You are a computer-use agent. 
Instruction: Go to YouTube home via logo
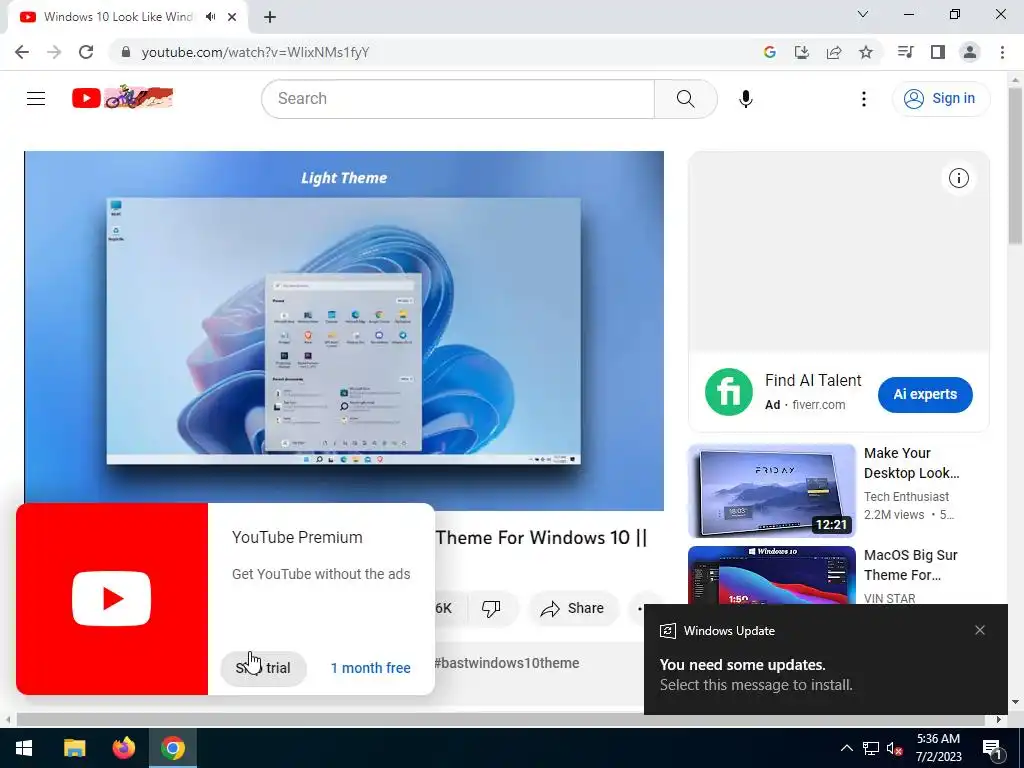click(122, 98)
